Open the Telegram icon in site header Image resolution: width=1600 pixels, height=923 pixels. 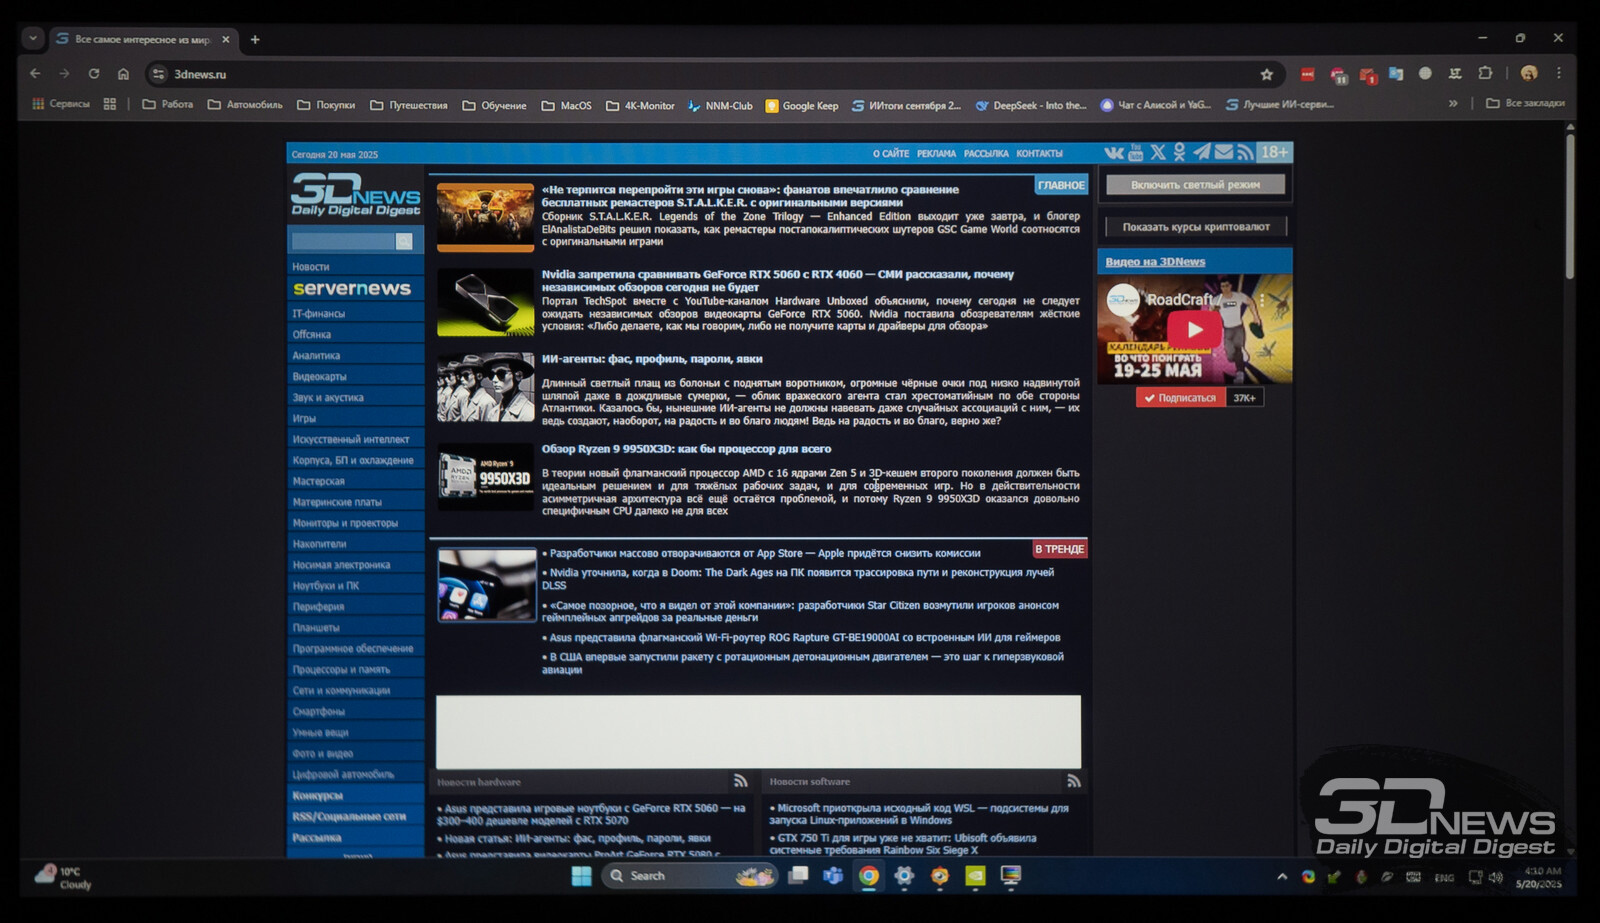[x=1201, y=153]
